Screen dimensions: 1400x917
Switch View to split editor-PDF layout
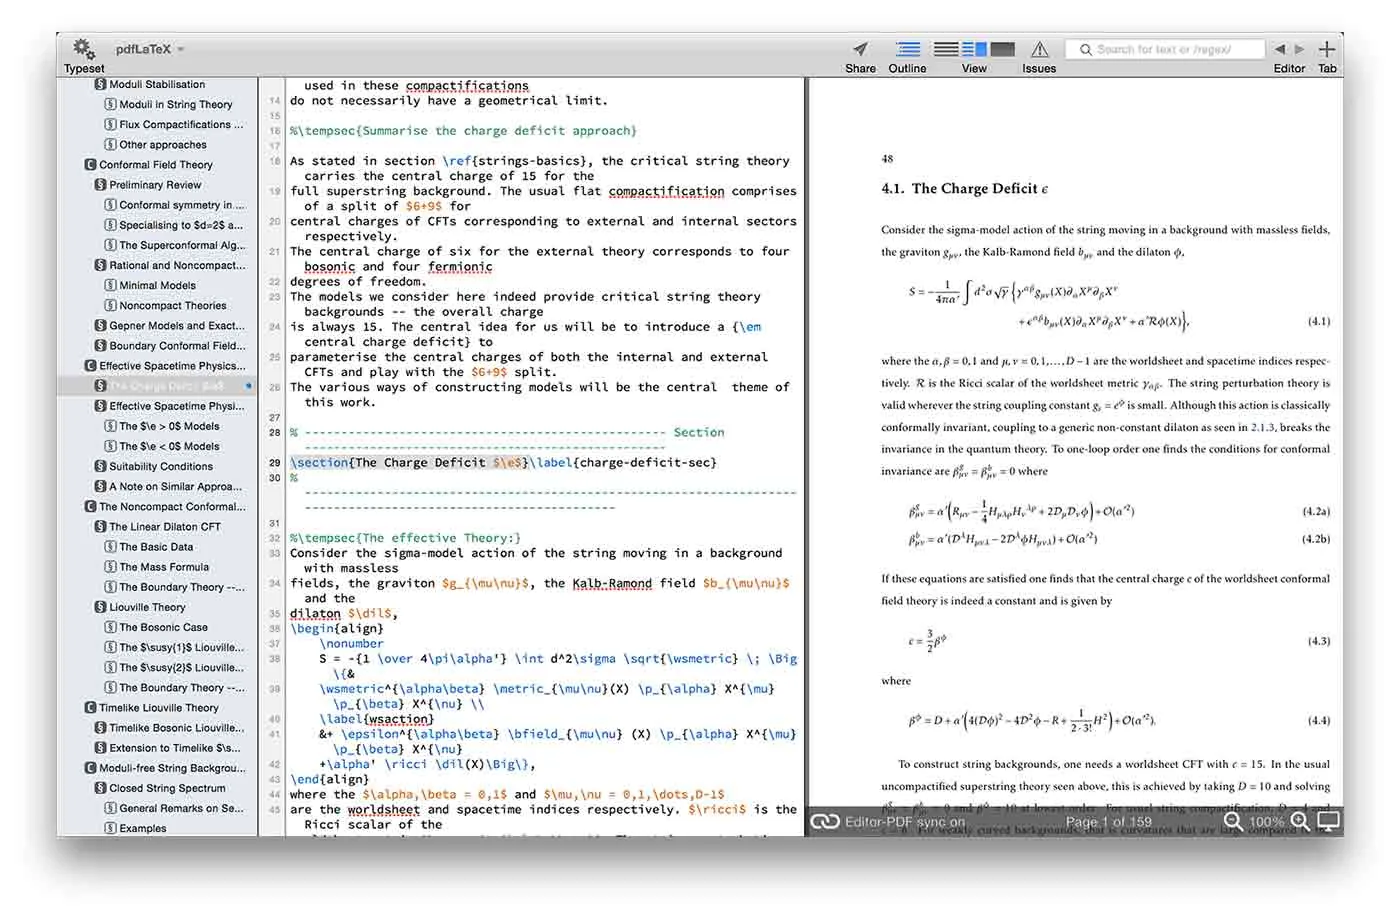pyautogui.click(x=974, y=49)
